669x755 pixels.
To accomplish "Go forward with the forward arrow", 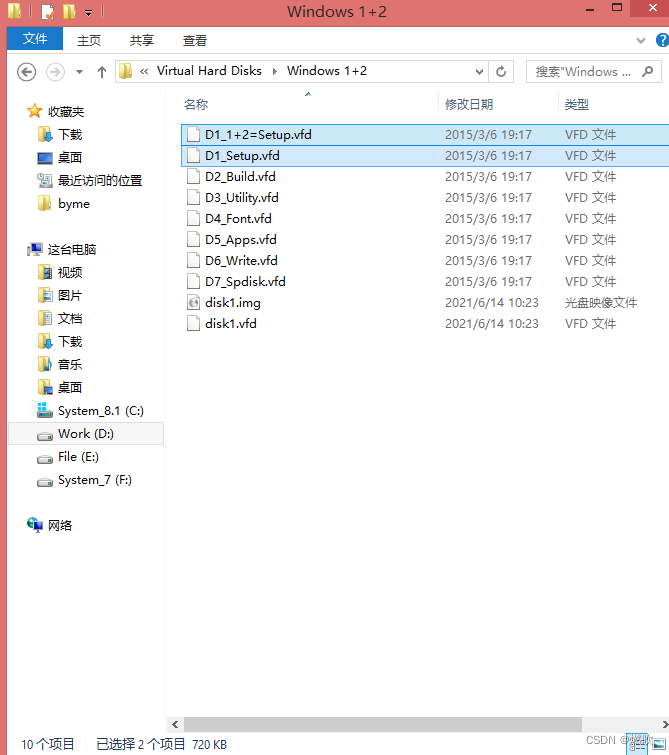I will [x=55, y=72].
